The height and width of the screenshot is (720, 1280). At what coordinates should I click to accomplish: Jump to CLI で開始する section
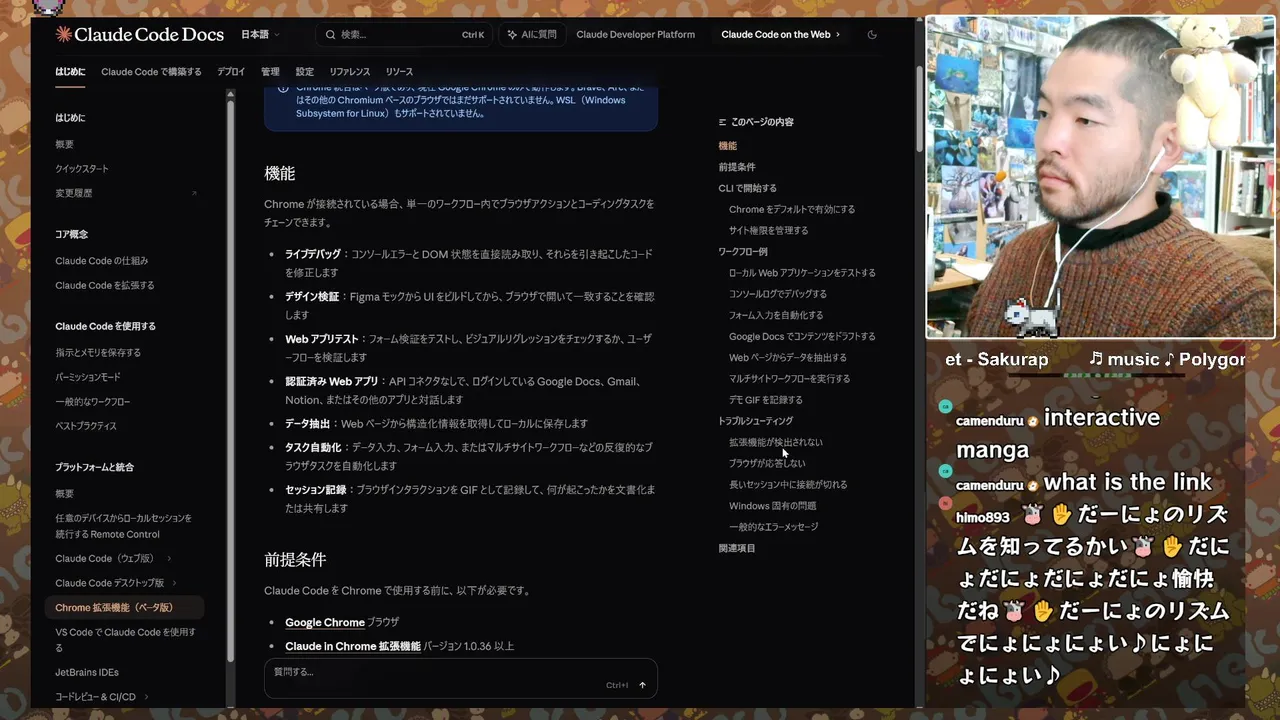(x=747, y=188)
